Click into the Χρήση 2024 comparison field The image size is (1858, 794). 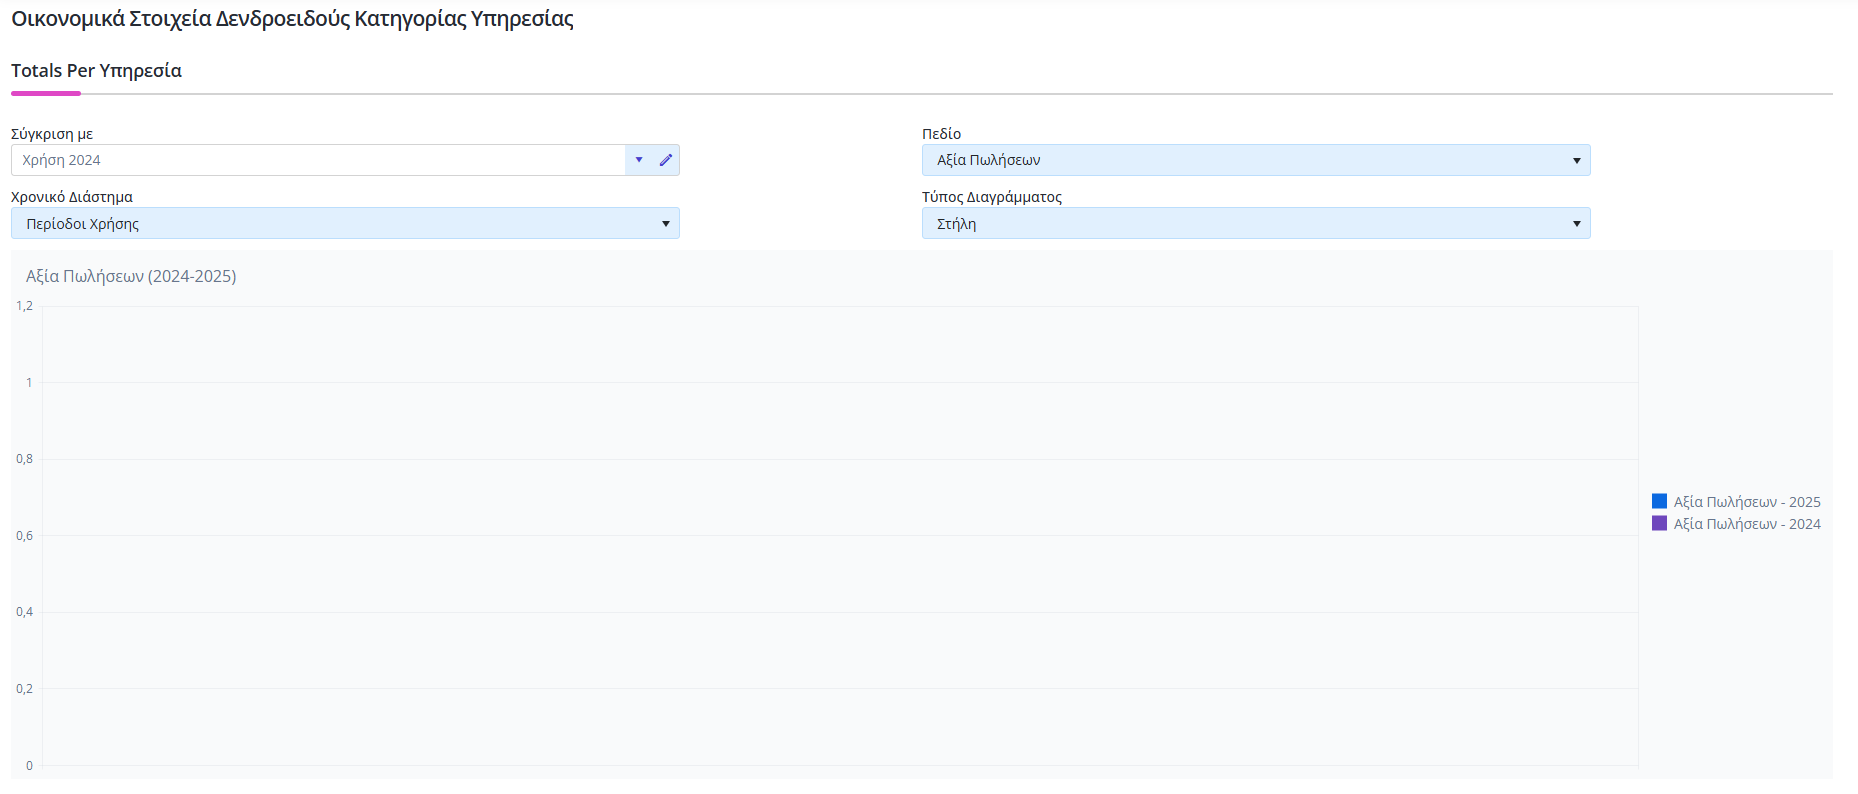coord(318,160)
